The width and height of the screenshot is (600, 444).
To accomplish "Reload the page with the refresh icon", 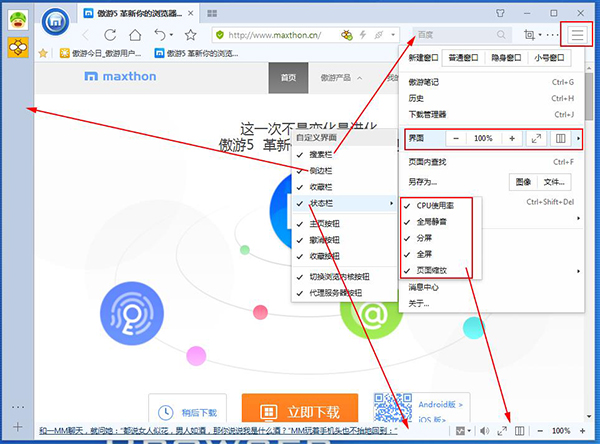I will (110, 35).
